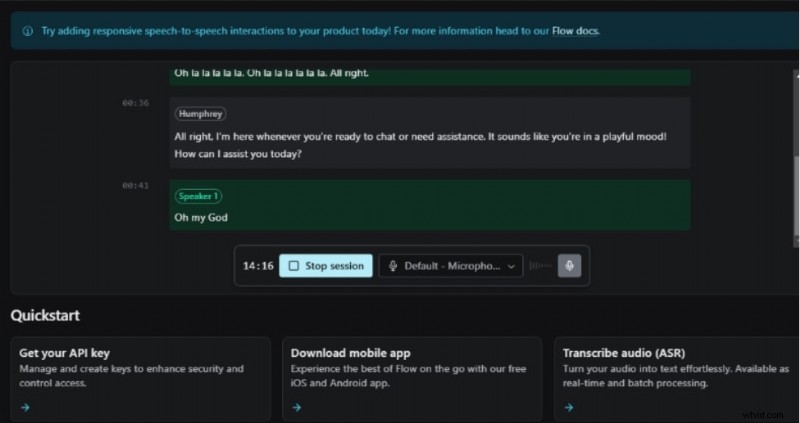Click the 00:36 transcript timestamp

pos(135,103)
